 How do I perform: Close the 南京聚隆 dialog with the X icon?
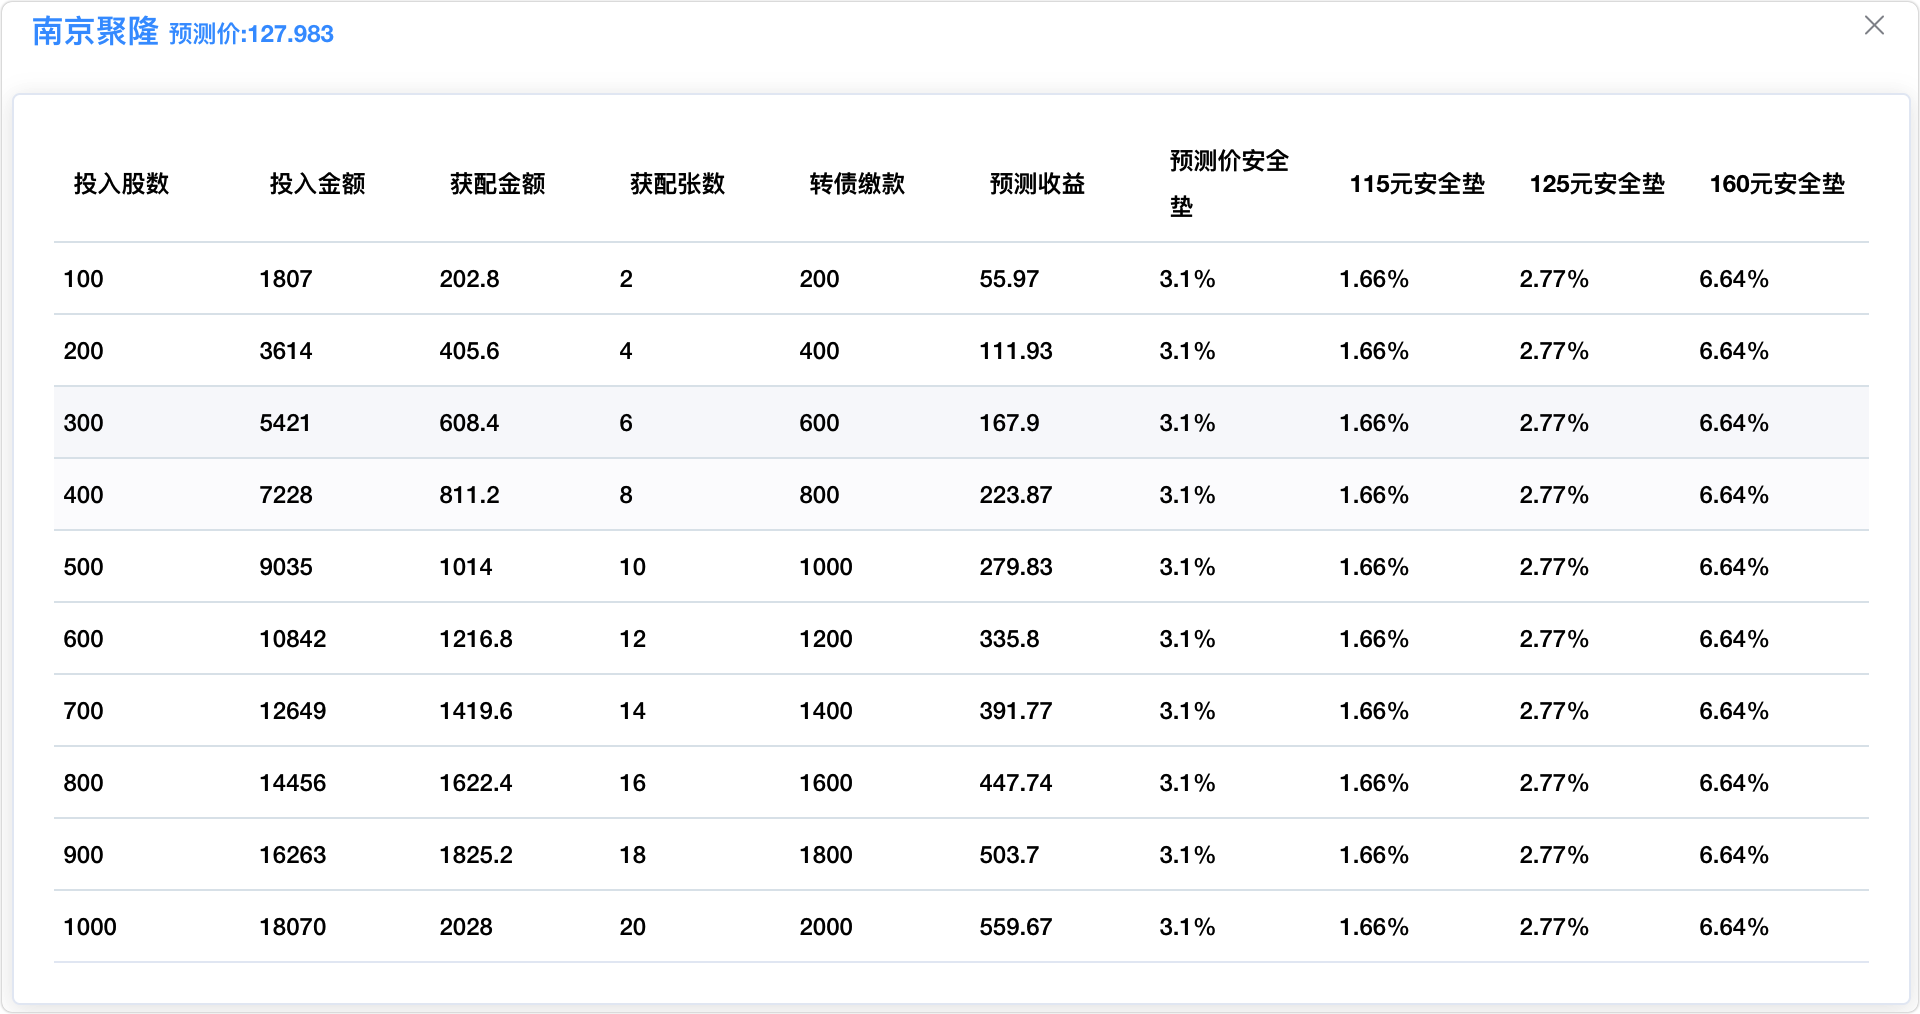(1874, 26)
